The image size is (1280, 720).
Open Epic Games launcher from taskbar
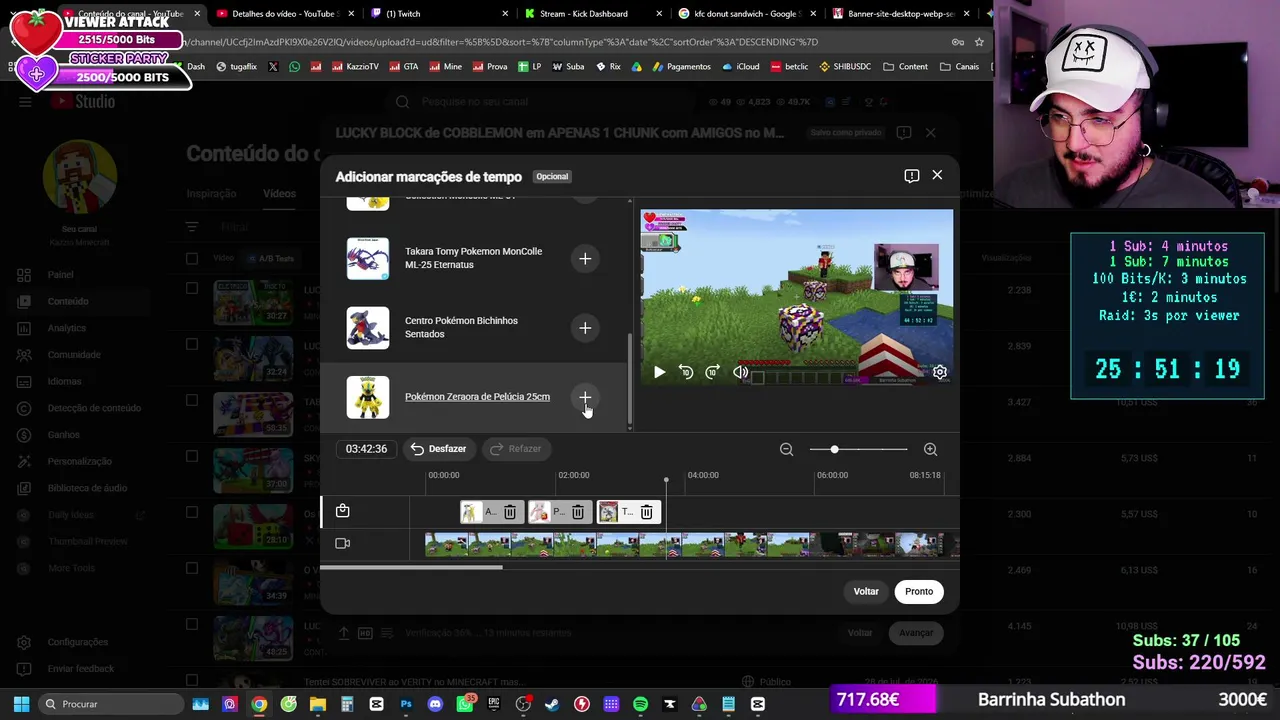coord(494,704)
